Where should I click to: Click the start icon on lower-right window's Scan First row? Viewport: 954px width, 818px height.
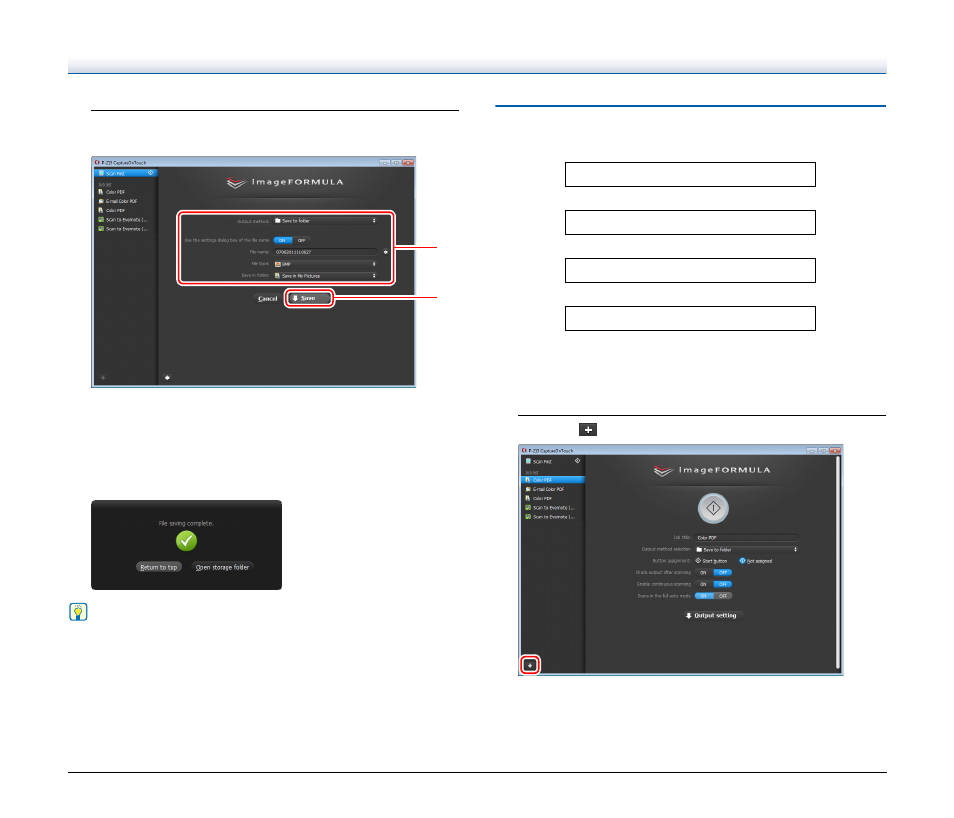pyautogui.click(x=577, y=461)
